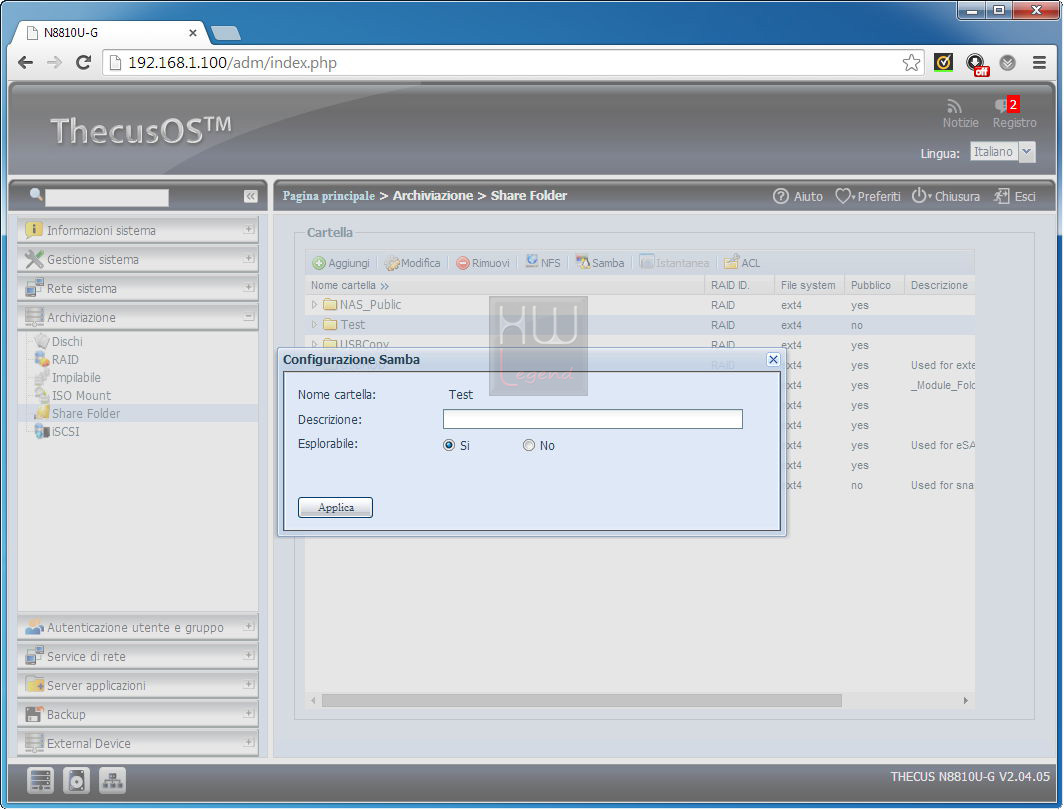
Task: Open ISO Mount in the sidebar
Action: 81,396
